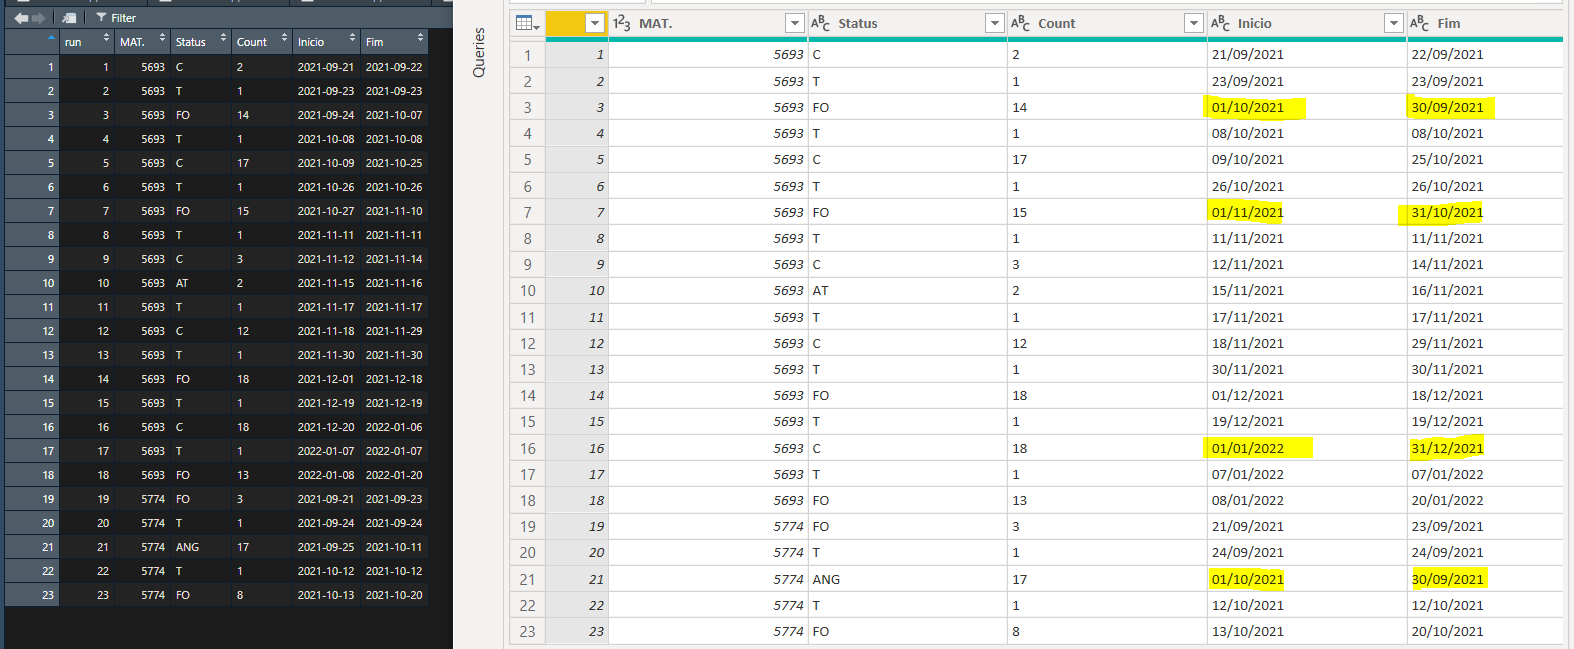
Task: Click the ANG status cell in Power Query row 21
Action: [907, 579]
